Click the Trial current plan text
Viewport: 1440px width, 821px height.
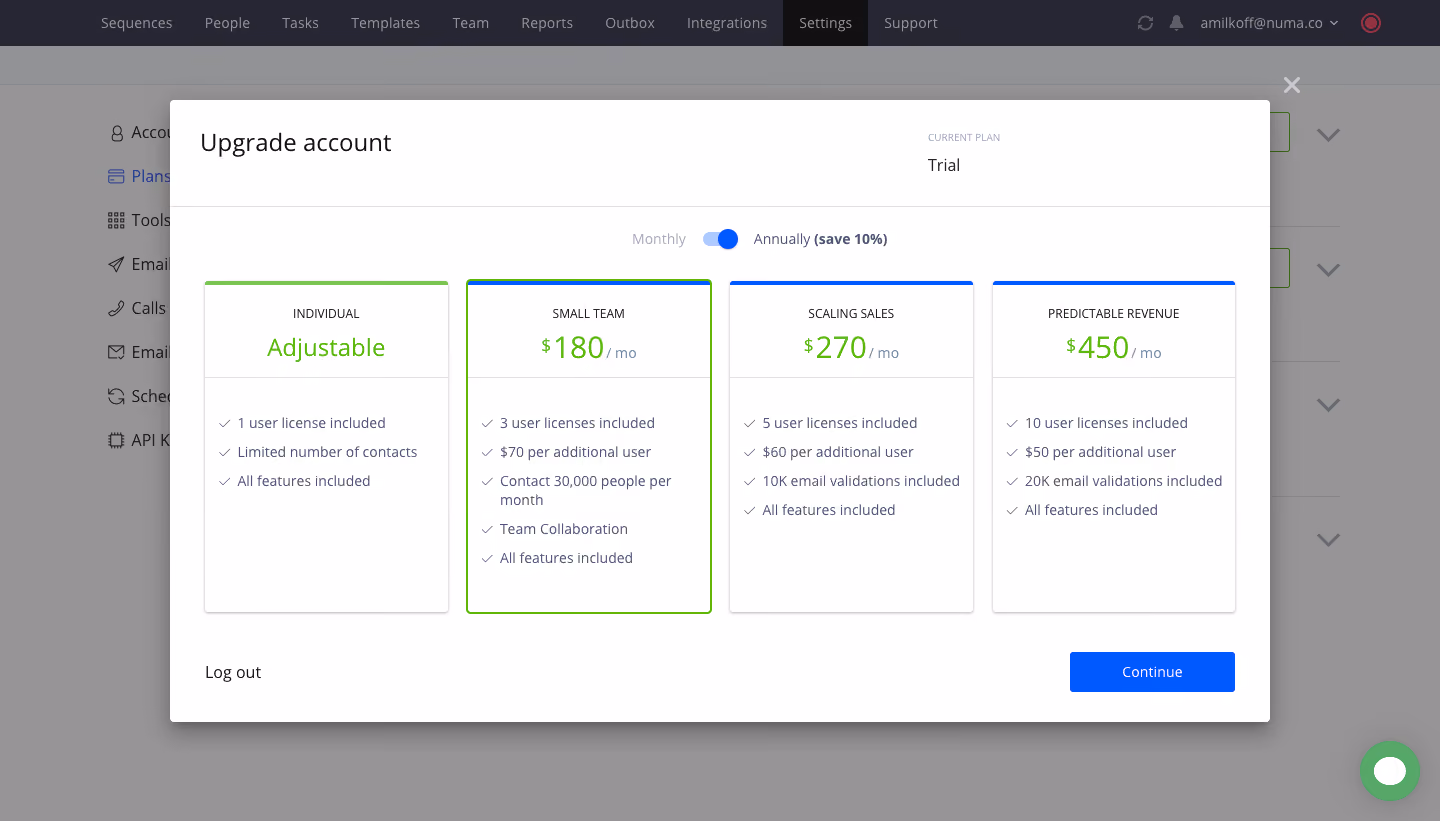[944, 165]
